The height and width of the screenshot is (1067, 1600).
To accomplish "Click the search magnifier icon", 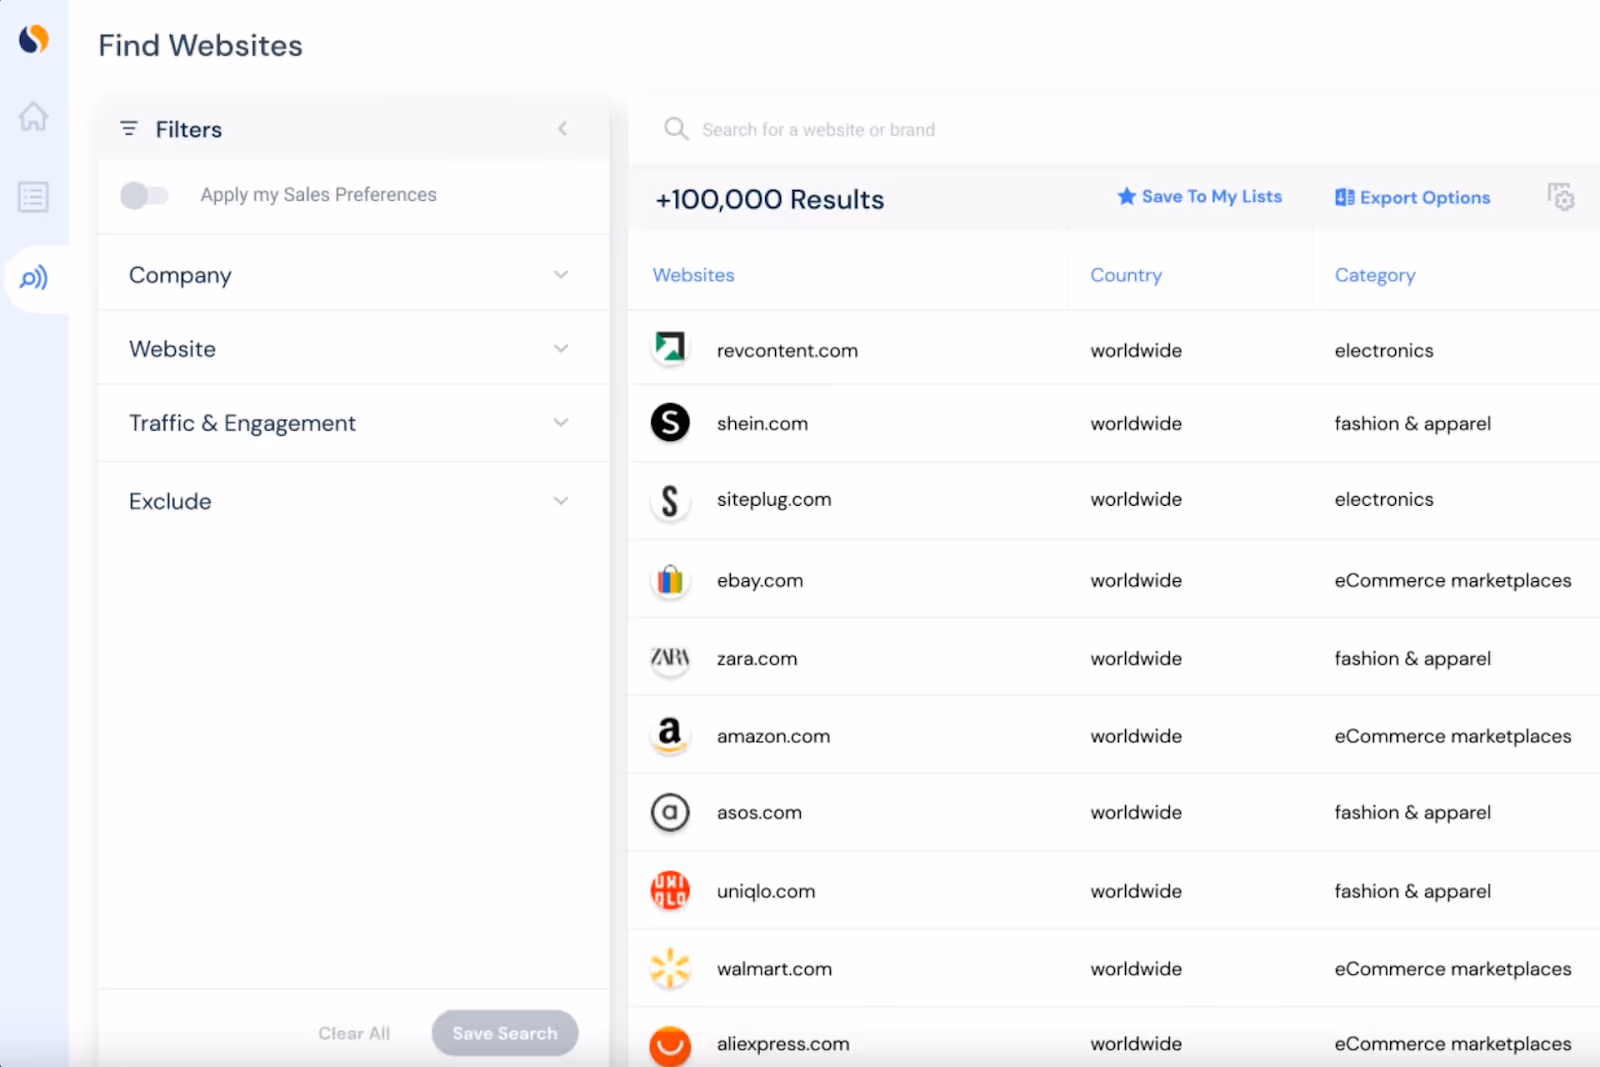I will (x=677, y=129).
